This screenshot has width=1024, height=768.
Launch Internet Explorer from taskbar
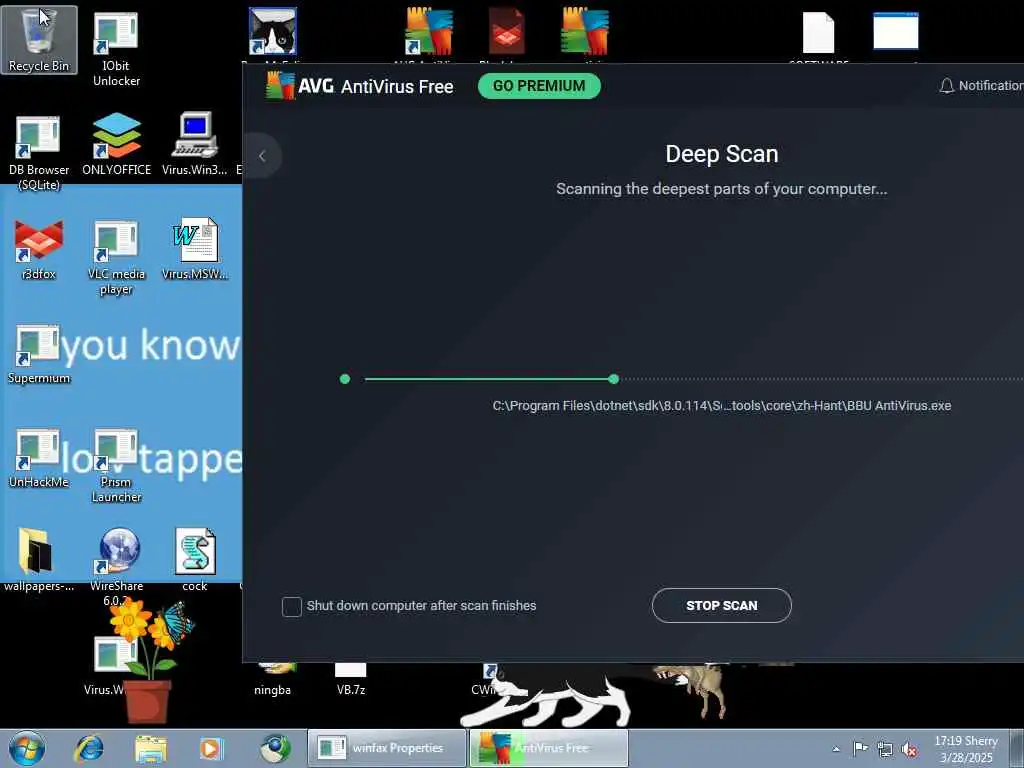pyautogui.click(x=89, y=748)
